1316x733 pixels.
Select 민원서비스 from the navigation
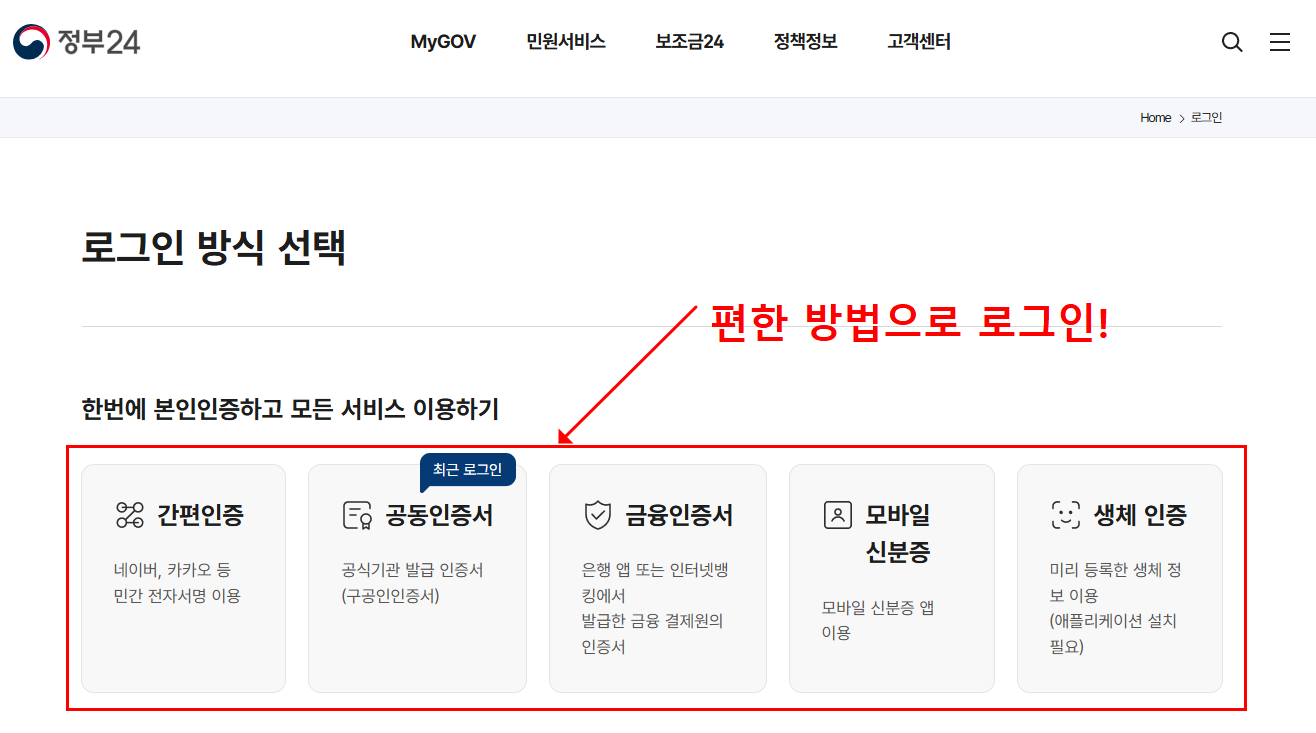pyautogui.click(x=565, y=42)
